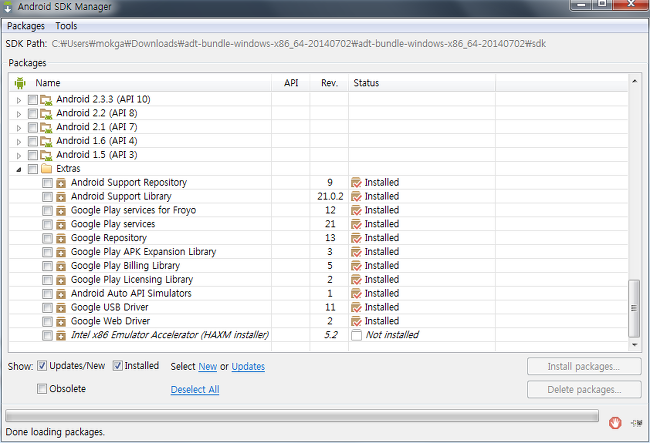Check the Google Play services checkbox
Image resolution: width=650 pixels, height=443 pixels.
[47, 224]
